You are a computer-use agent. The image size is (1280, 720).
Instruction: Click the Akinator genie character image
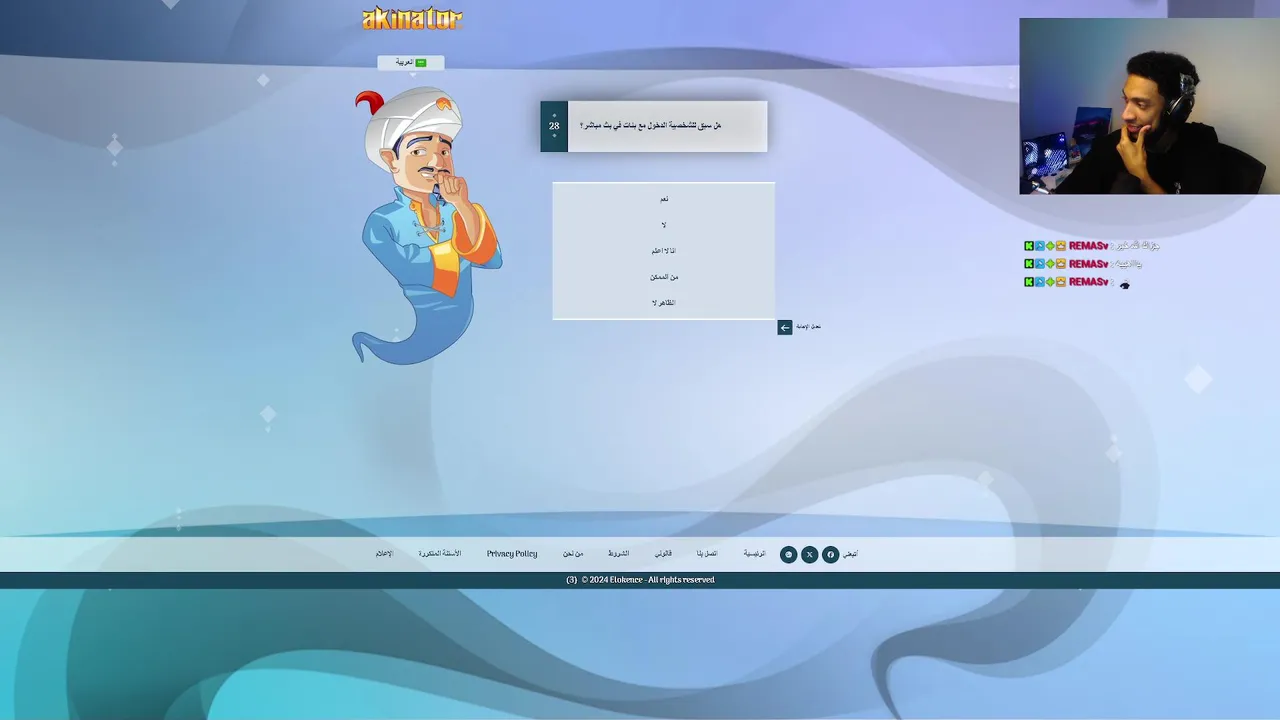point(427,226)
